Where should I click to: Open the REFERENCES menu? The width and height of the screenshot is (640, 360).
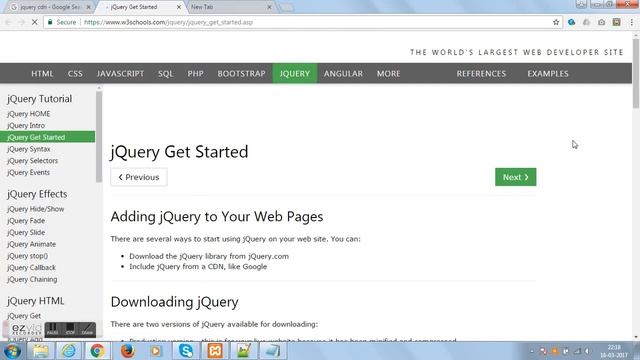[481, 73]
